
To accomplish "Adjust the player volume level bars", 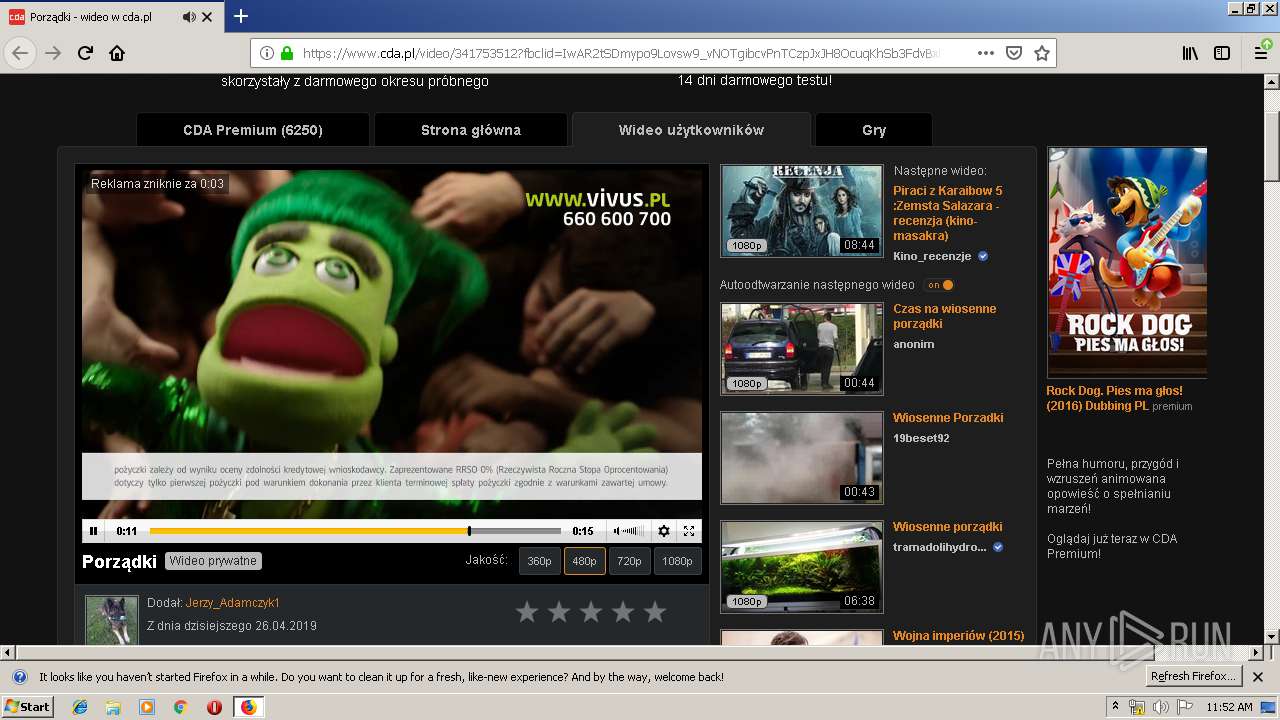I will pos(635,531).
